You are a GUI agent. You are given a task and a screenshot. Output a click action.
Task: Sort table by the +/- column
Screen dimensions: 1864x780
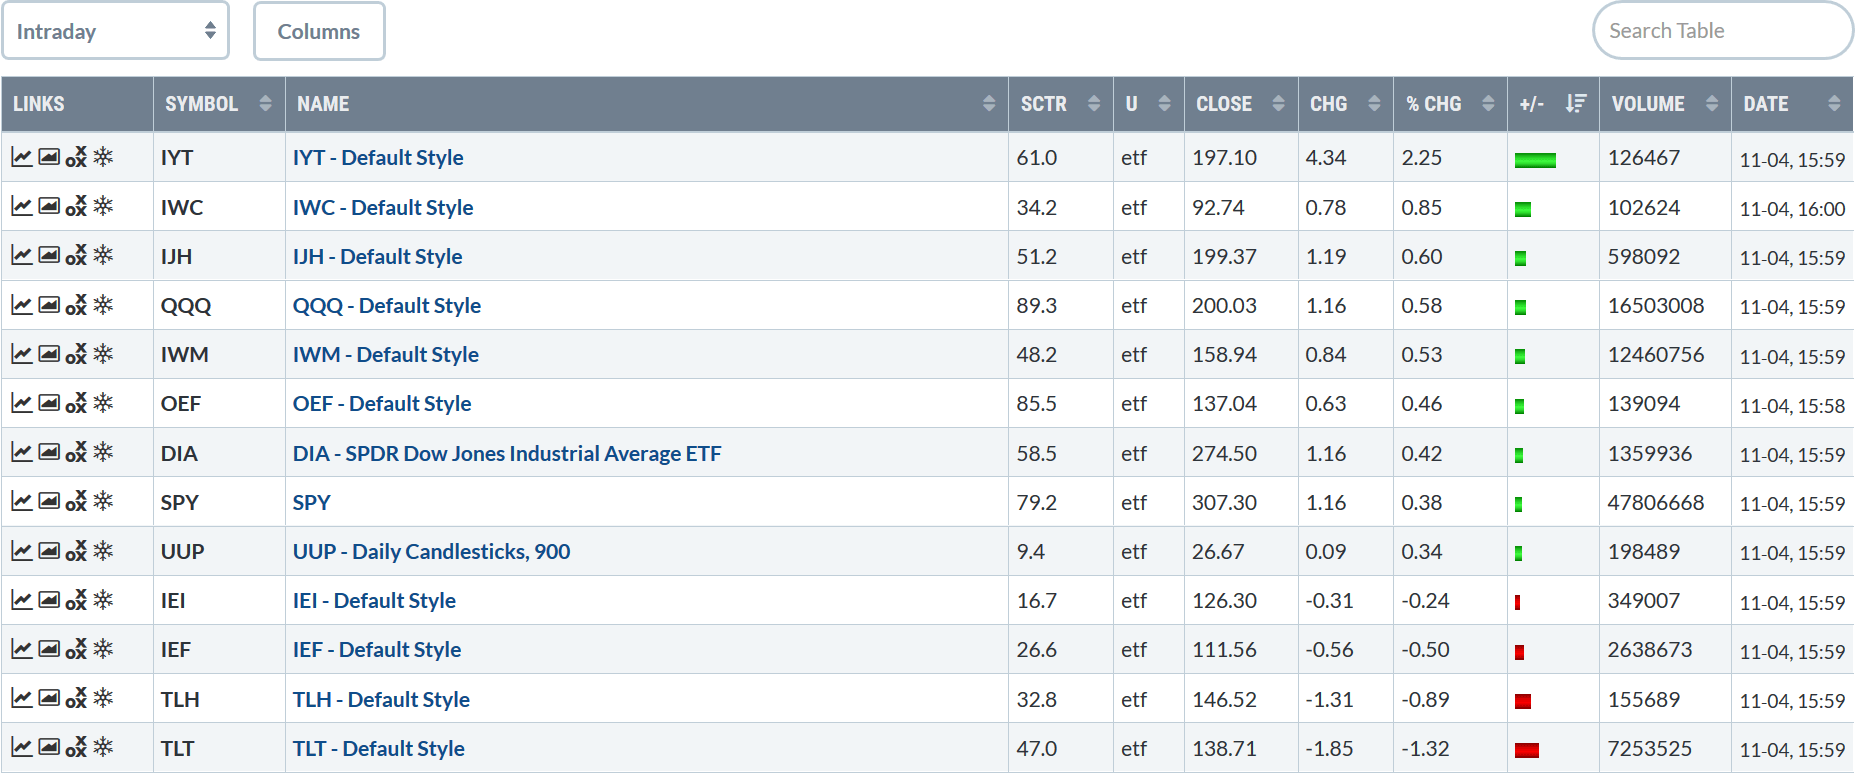[1553, 104]
